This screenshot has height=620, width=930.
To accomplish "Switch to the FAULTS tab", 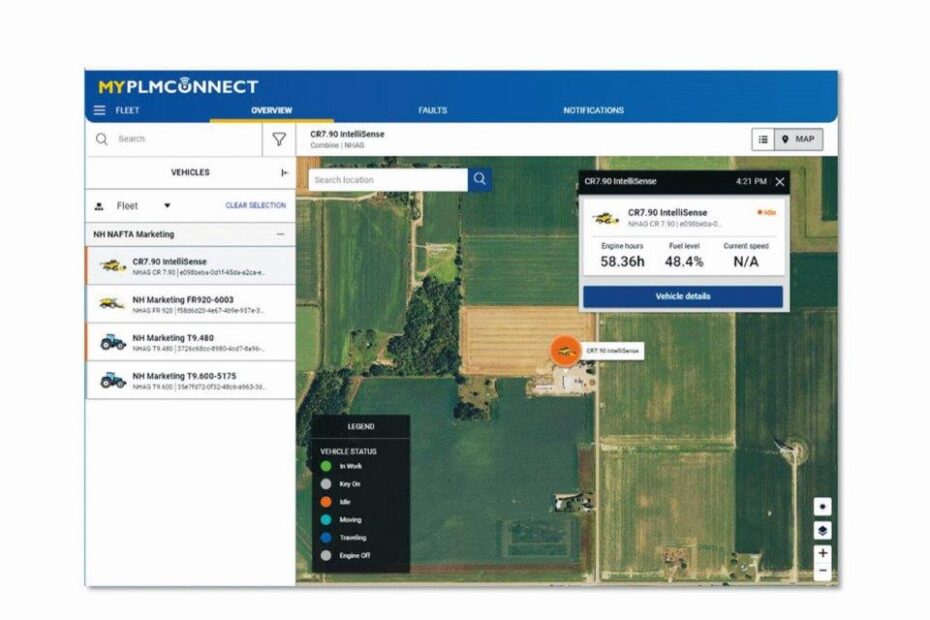I will click(432, 110).
